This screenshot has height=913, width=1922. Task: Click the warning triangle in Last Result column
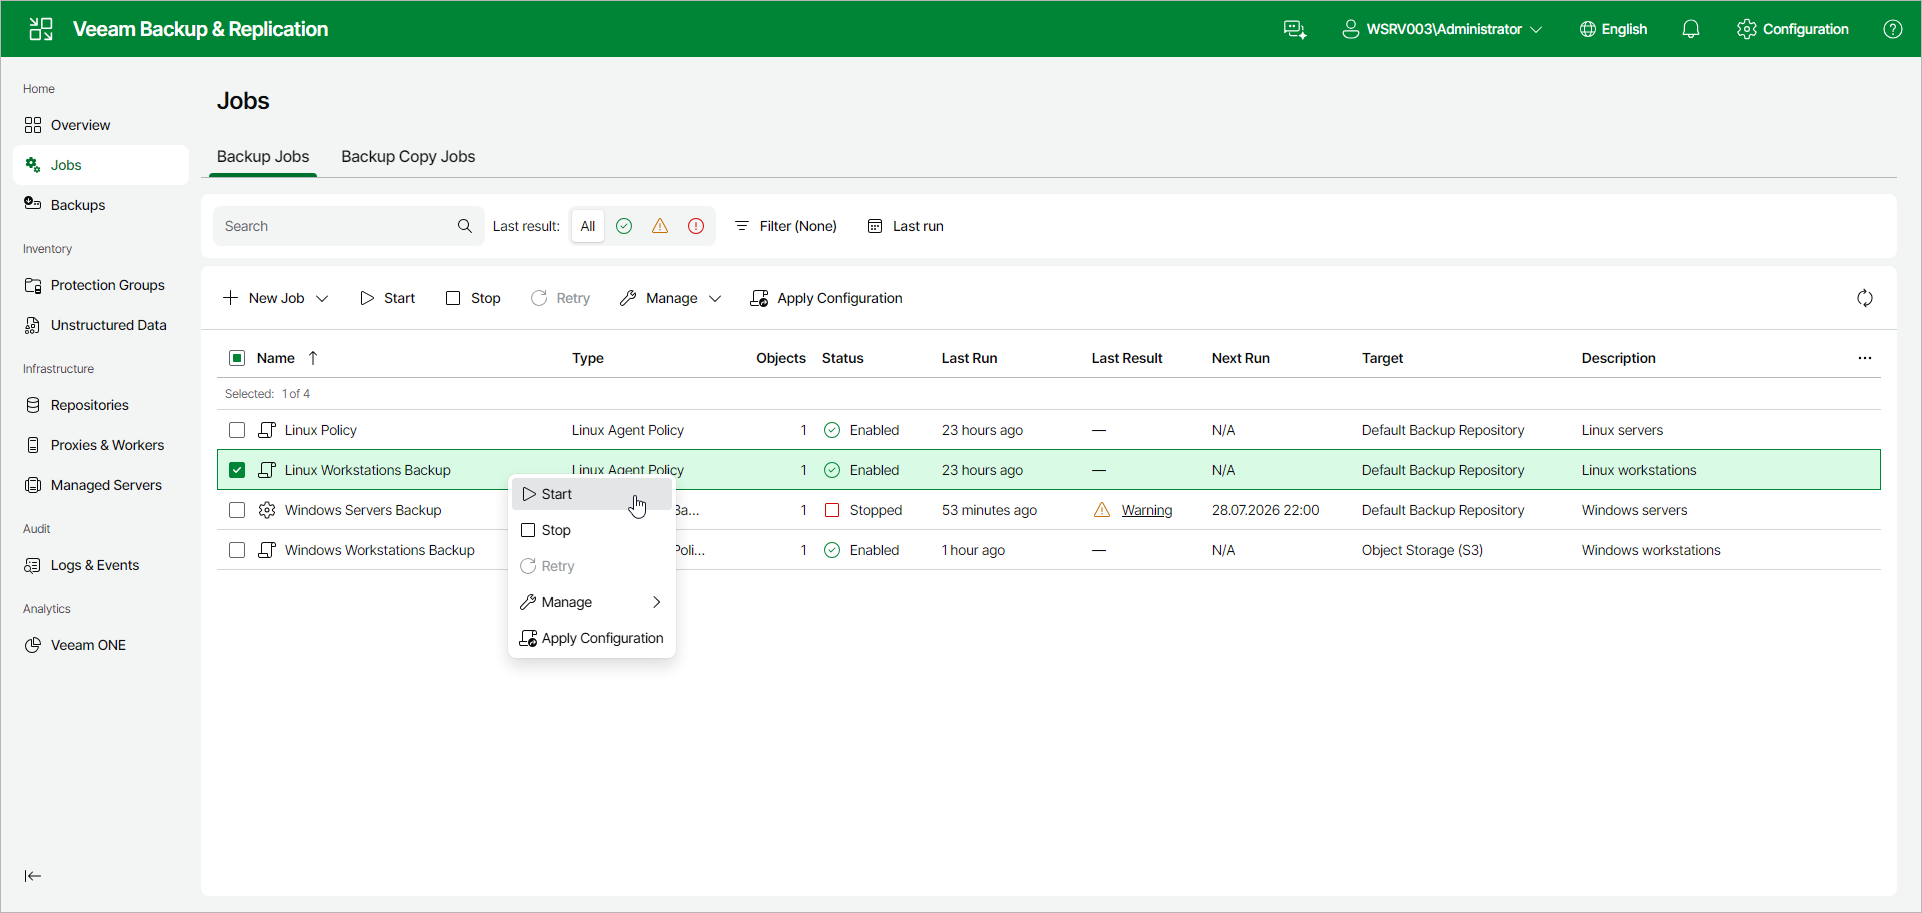tap(1102, 510)
